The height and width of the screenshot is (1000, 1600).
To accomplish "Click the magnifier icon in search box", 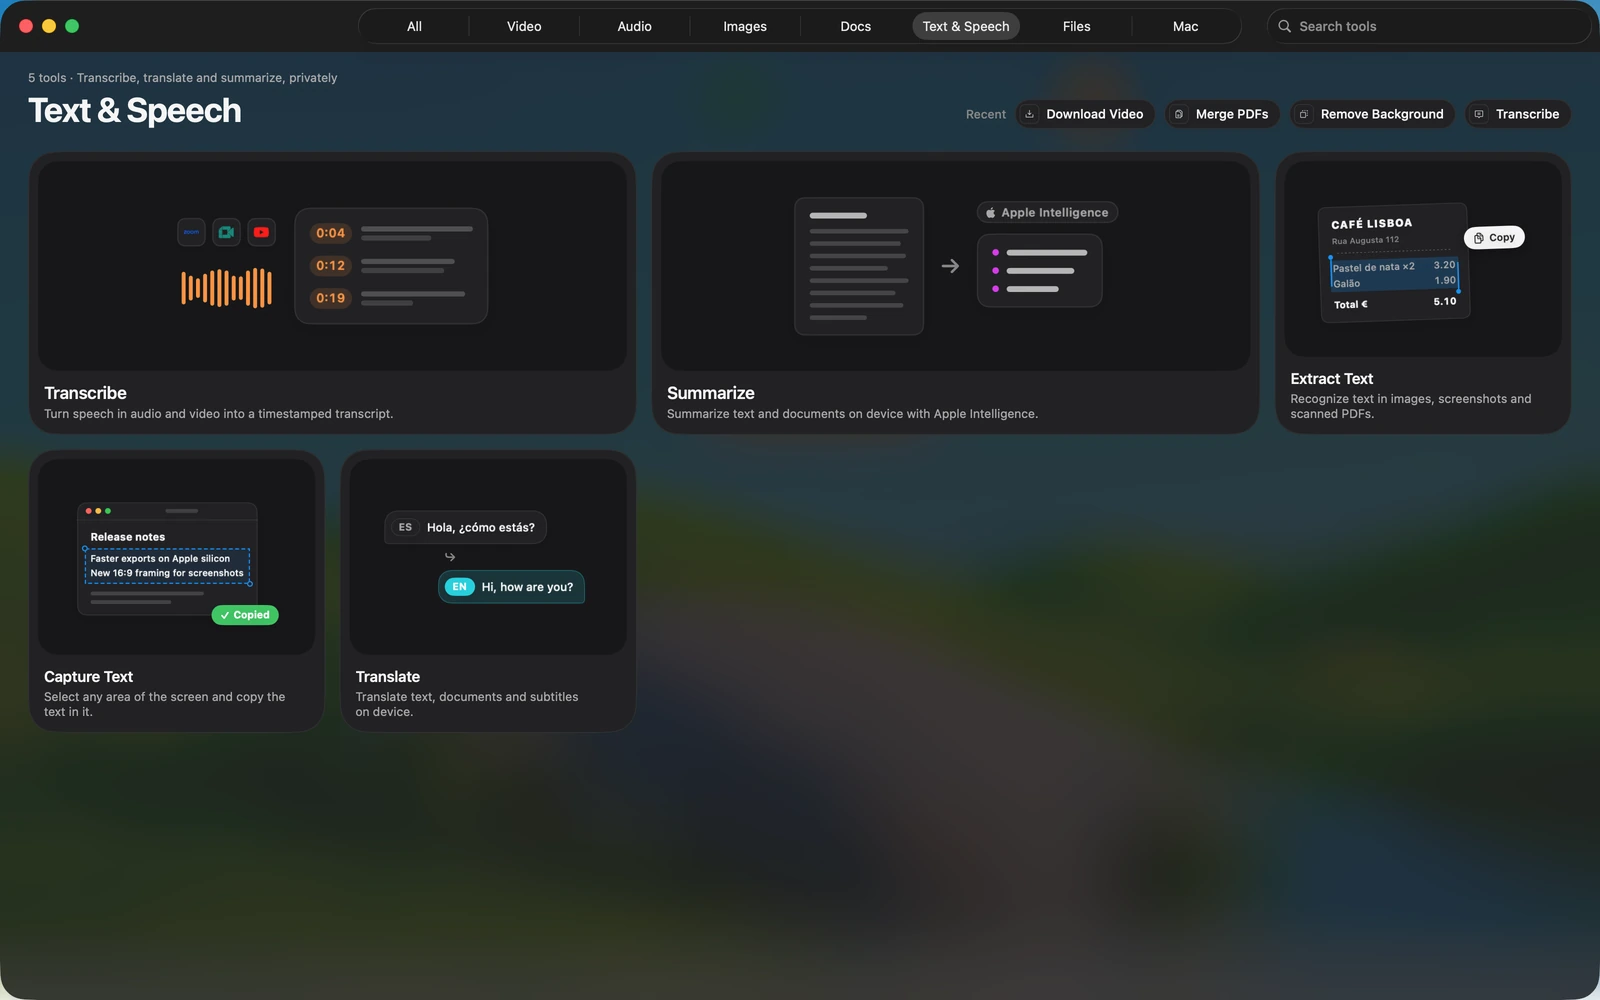I will pos(1284,26).
